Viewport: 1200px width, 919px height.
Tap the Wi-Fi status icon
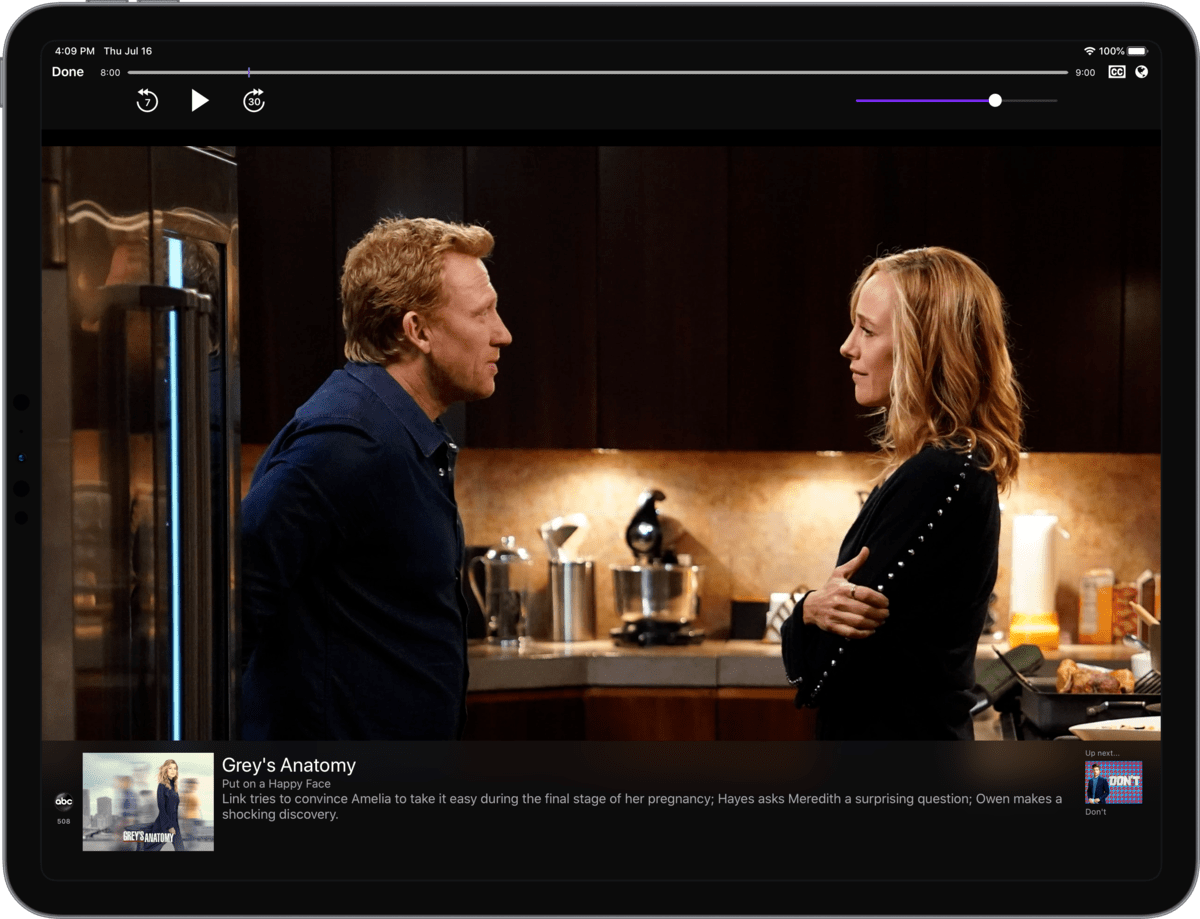coord(1089,51)
